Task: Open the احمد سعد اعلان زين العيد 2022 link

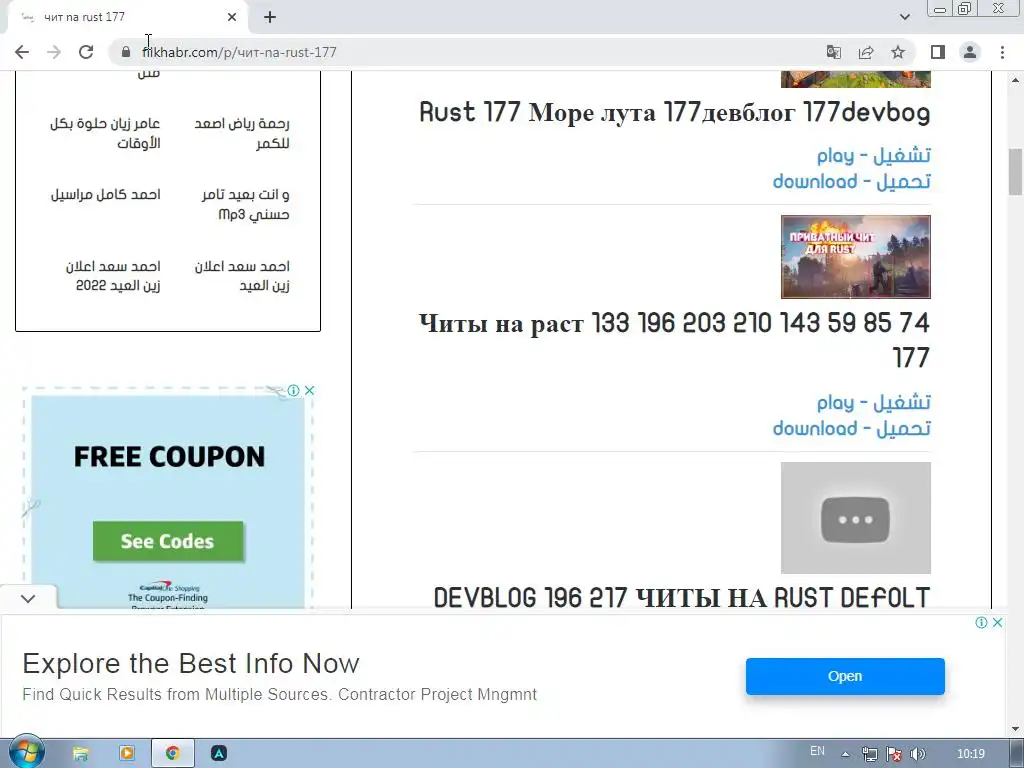Action: [x=113, y=276]
